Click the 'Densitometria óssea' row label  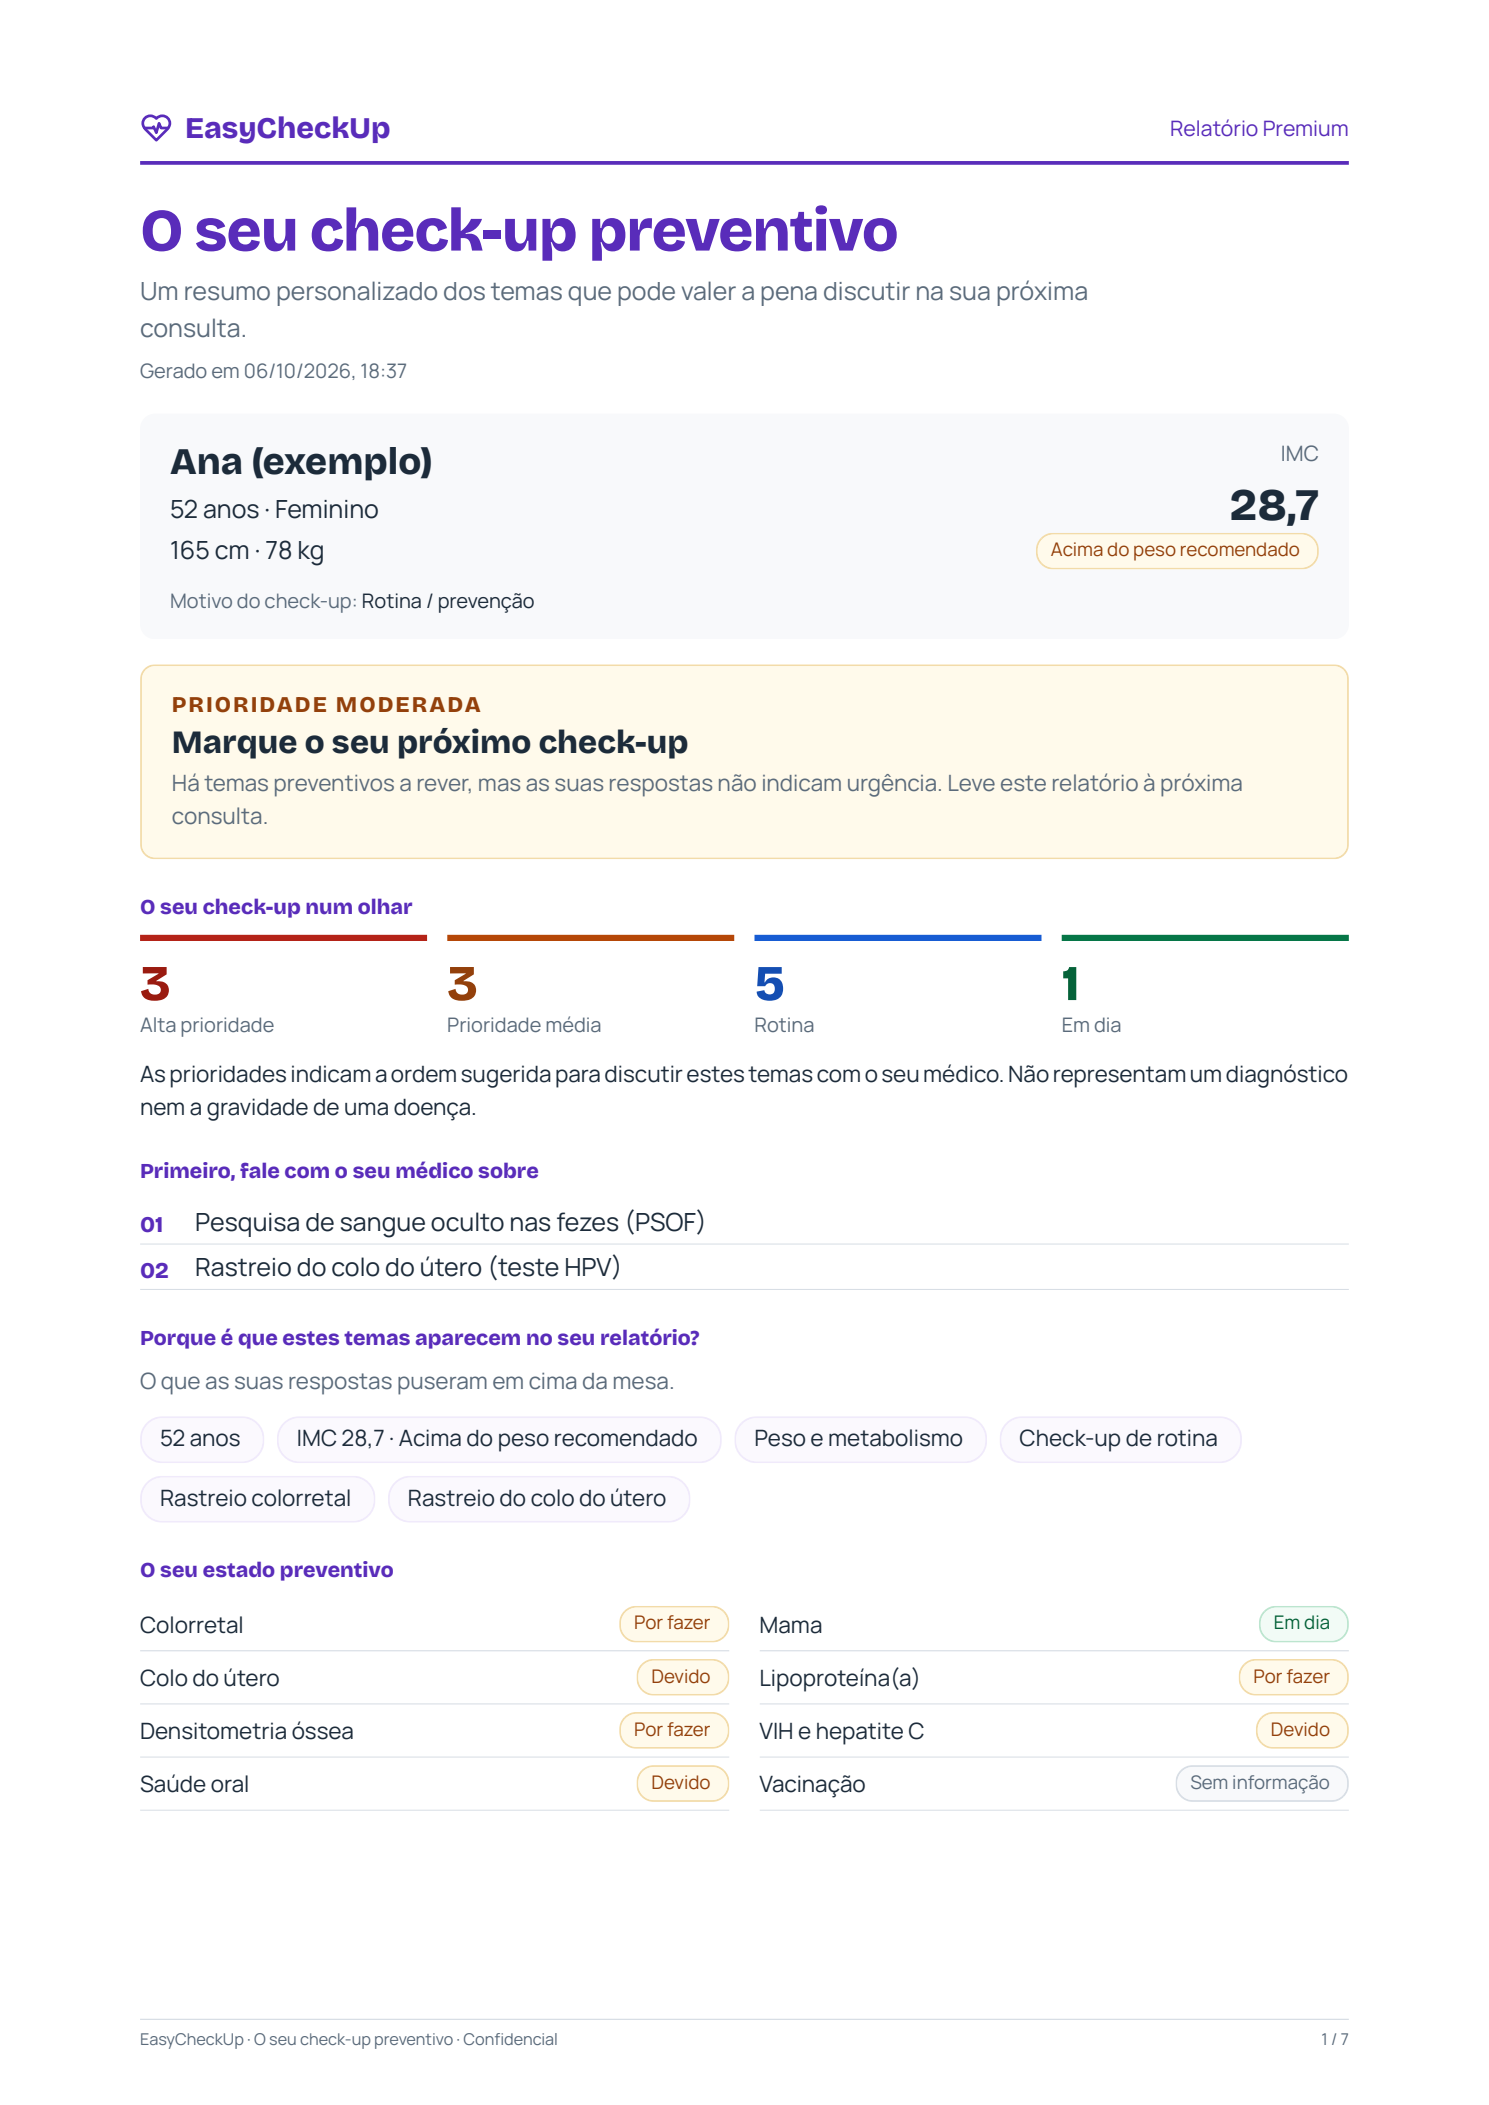[x=247, y=1732]
